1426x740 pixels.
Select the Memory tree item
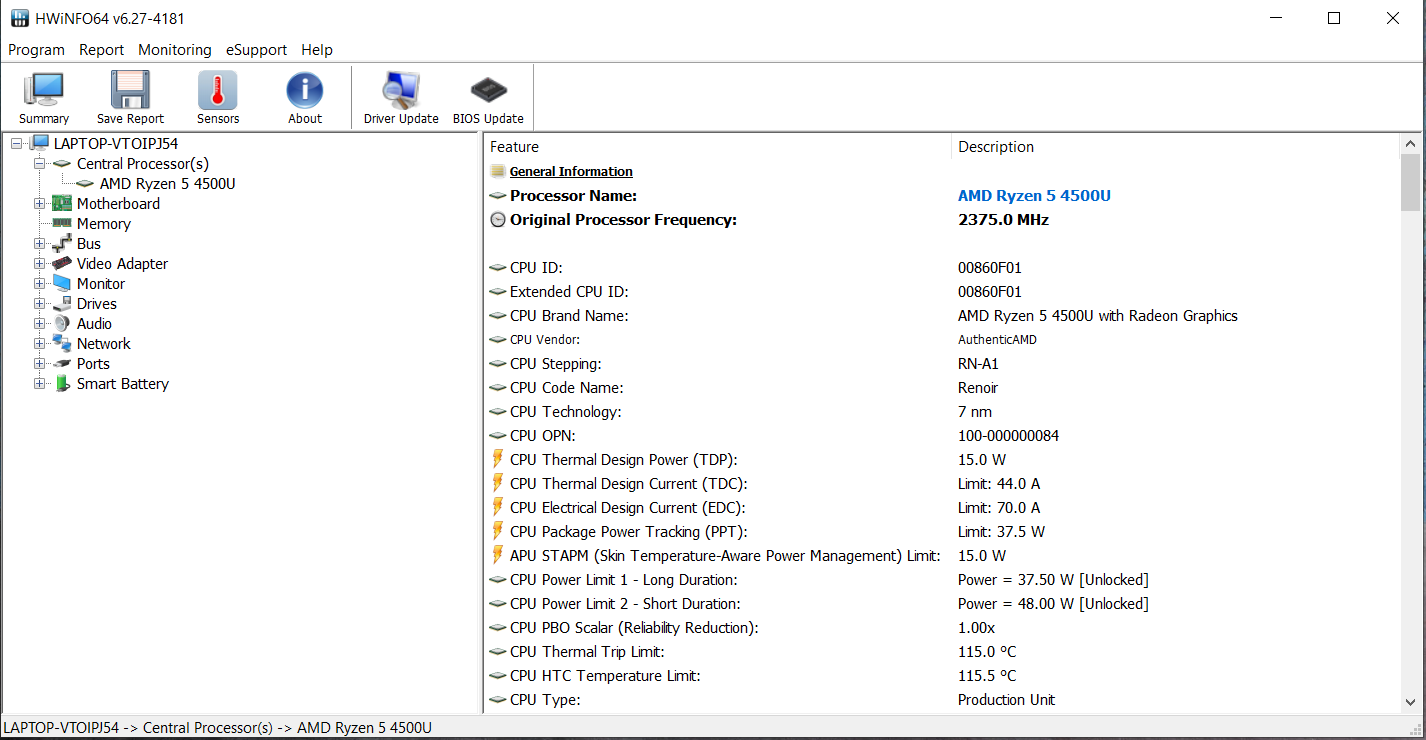(103, 224)
